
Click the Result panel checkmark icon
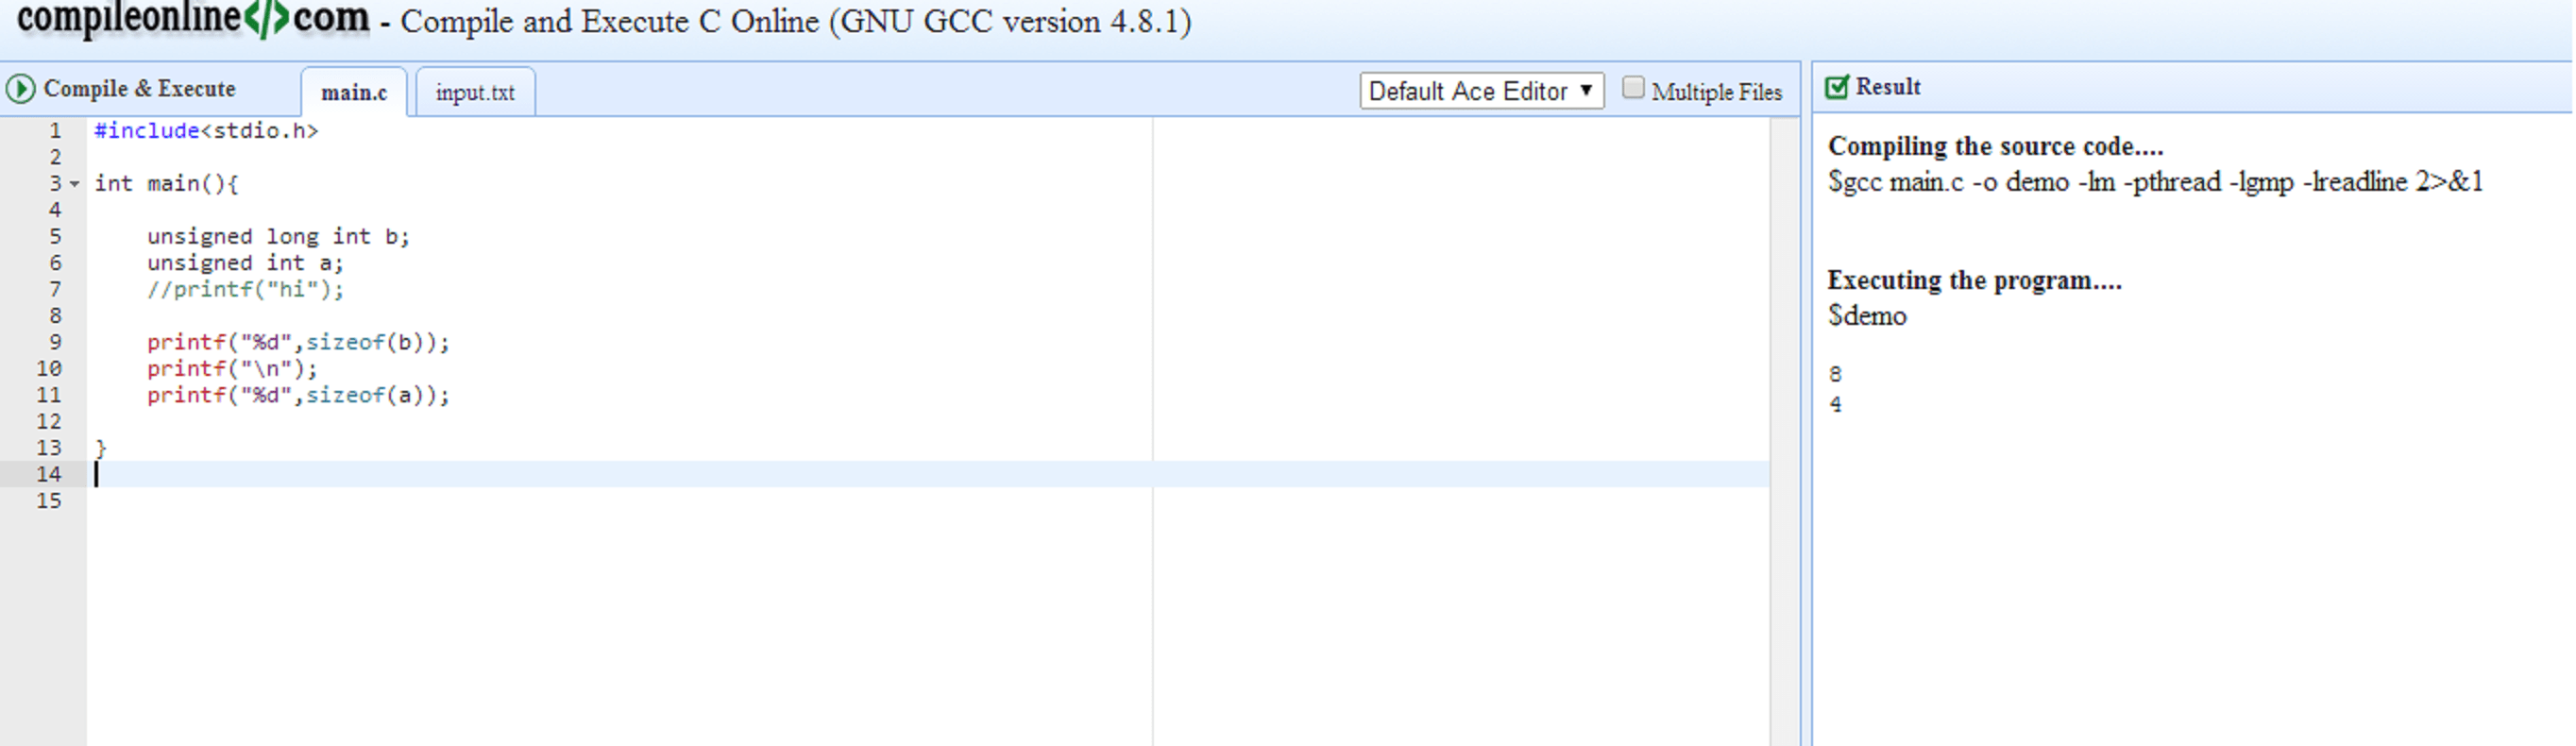click(x=1837, y=87)
